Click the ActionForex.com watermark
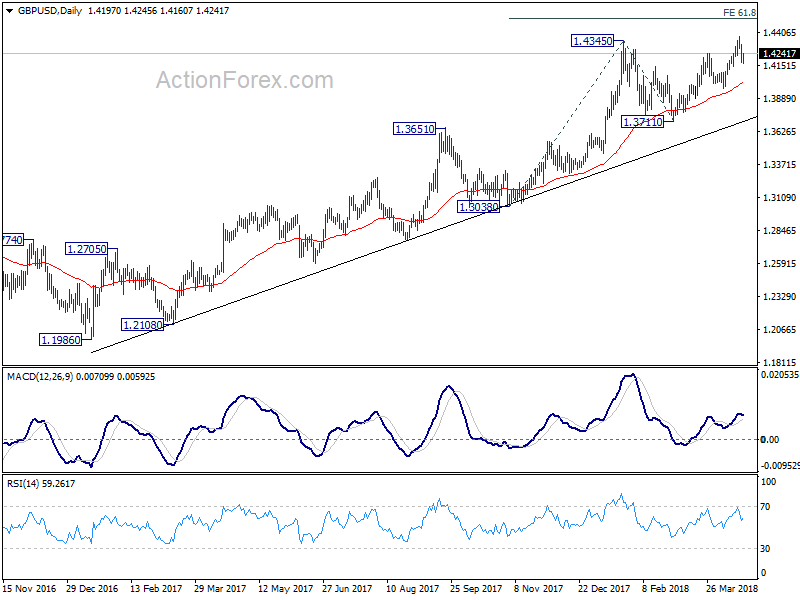The height and width of the screenshot is (600, 800). point(244,80)
